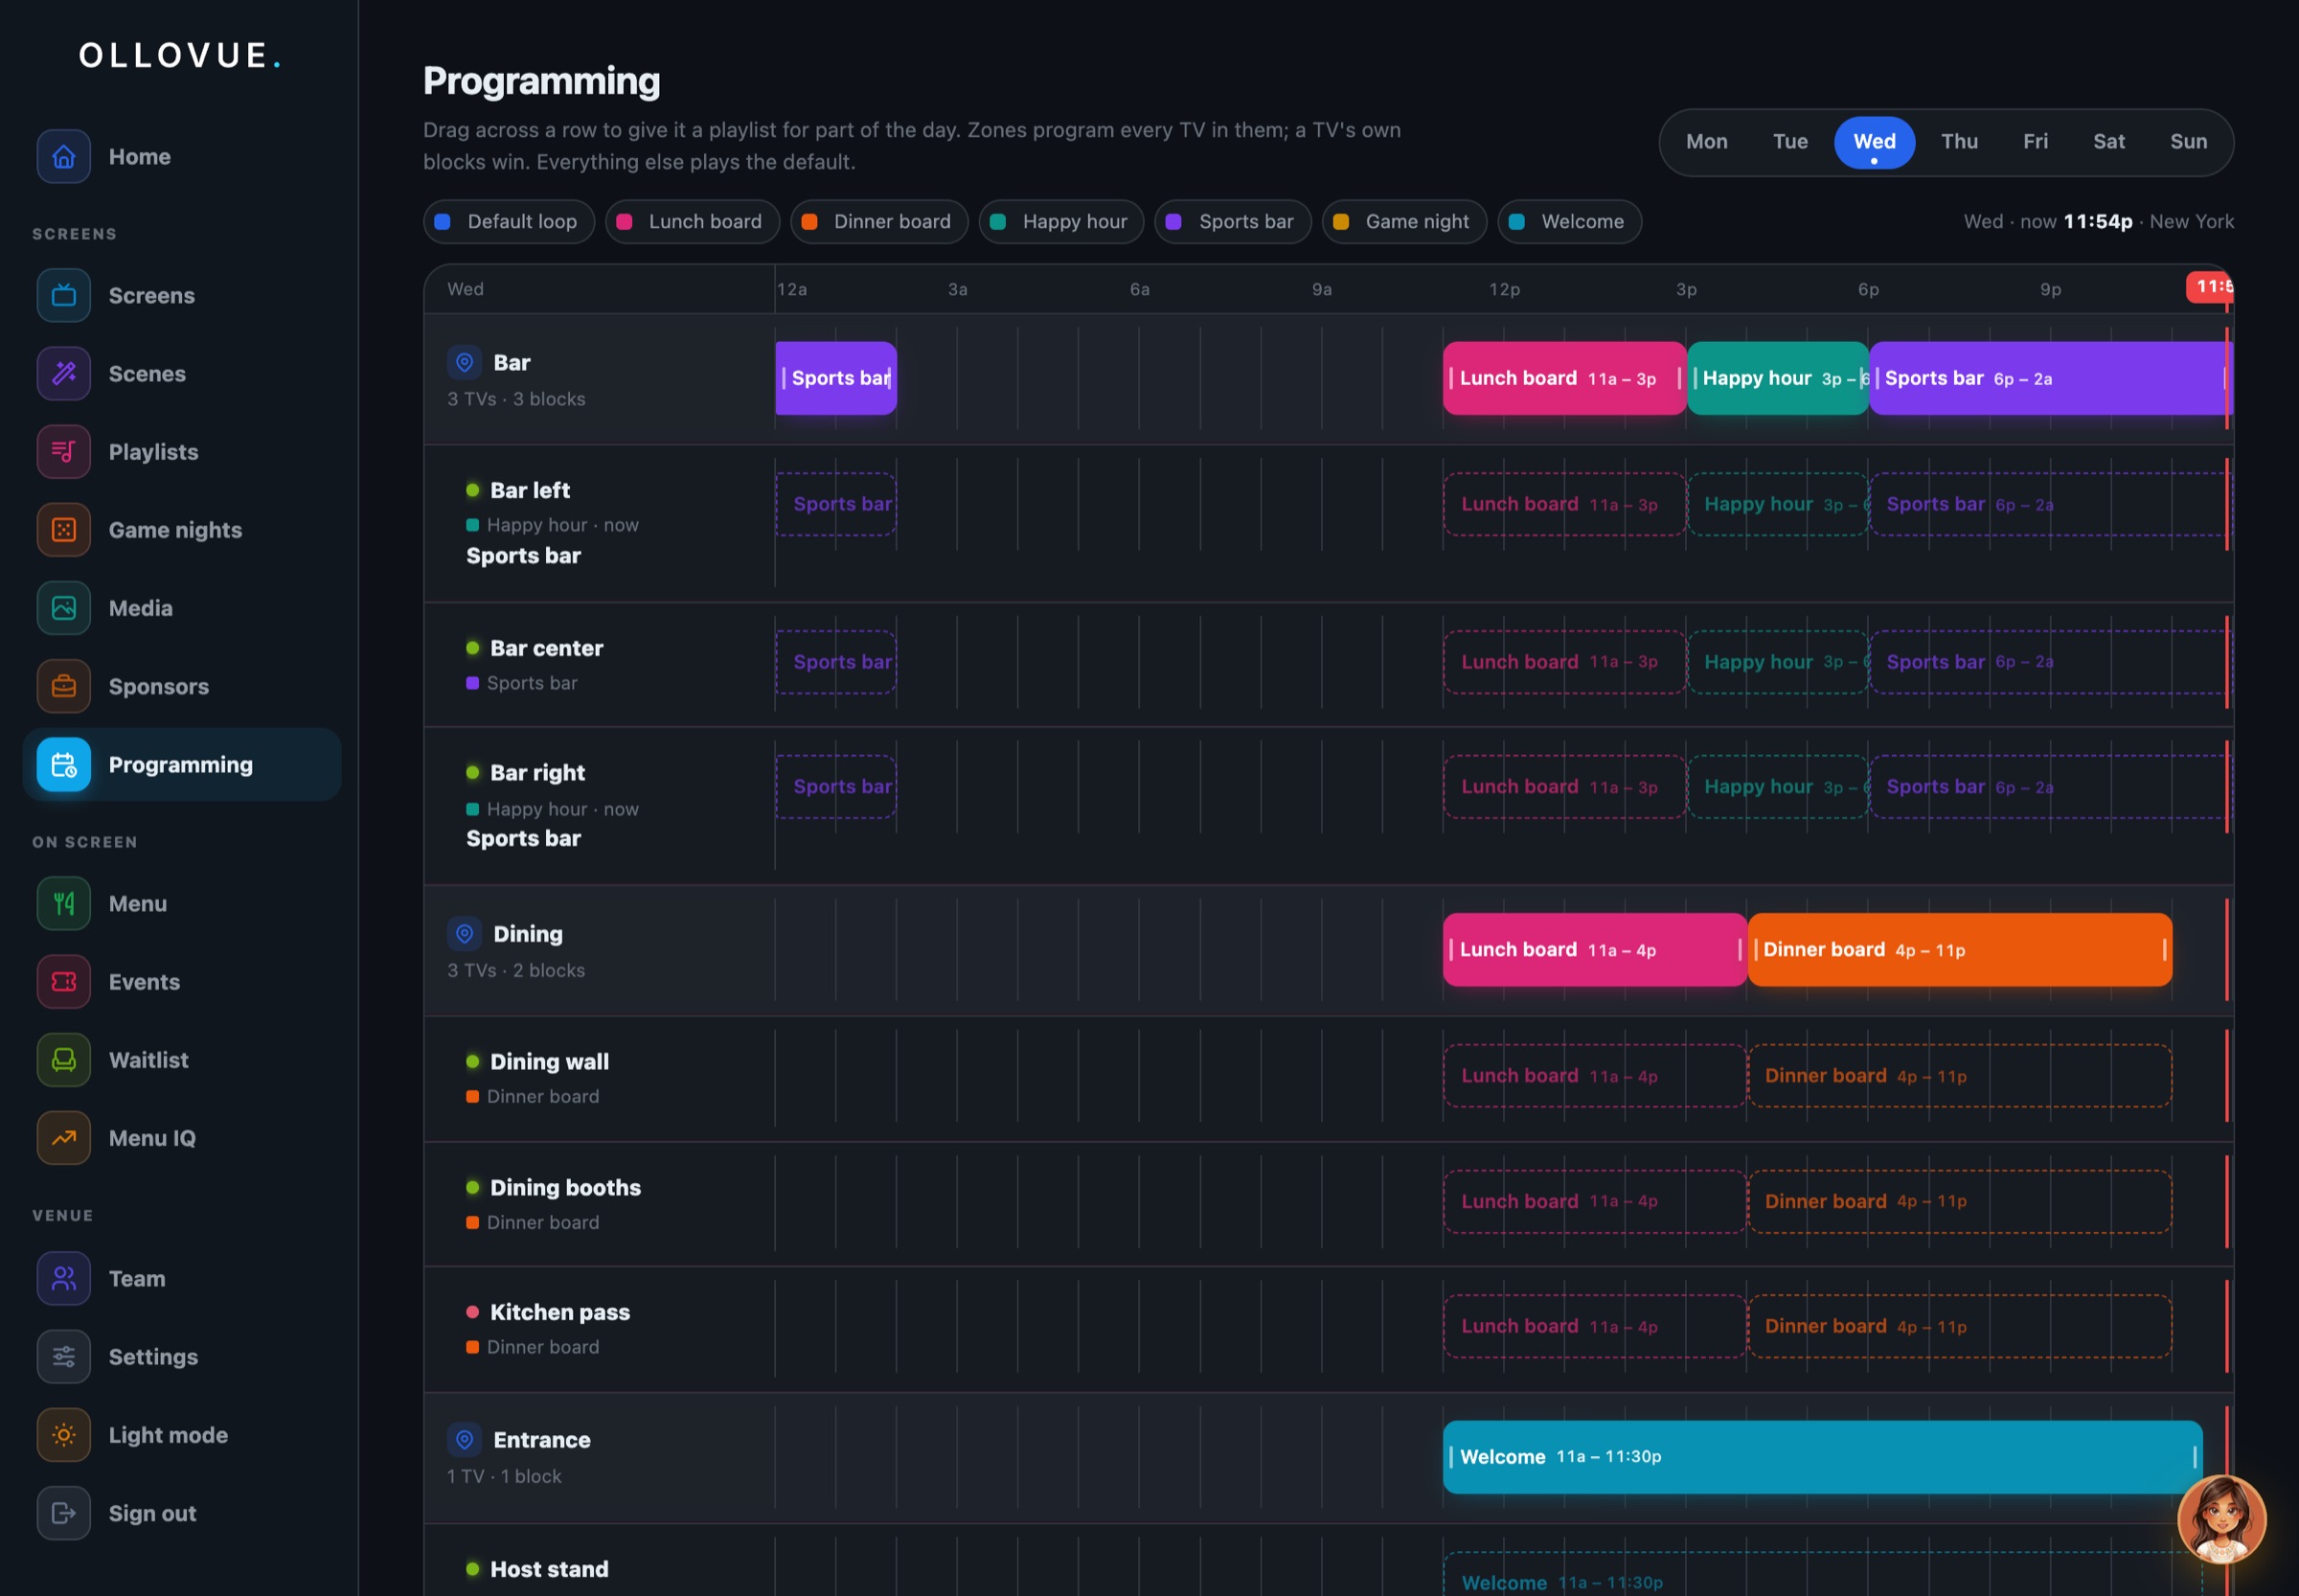Switch to the Mon day tab
The height and width of the screenshot is (1596, 2299).
(x=1706, y=142)
